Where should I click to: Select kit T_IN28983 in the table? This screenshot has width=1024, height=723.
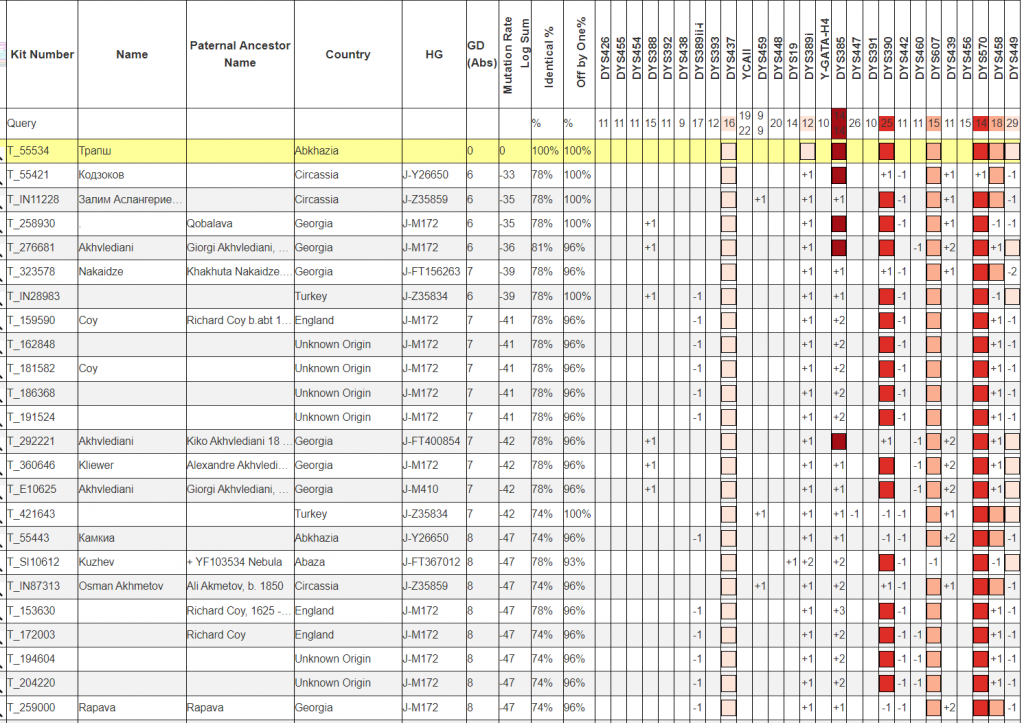33,296
